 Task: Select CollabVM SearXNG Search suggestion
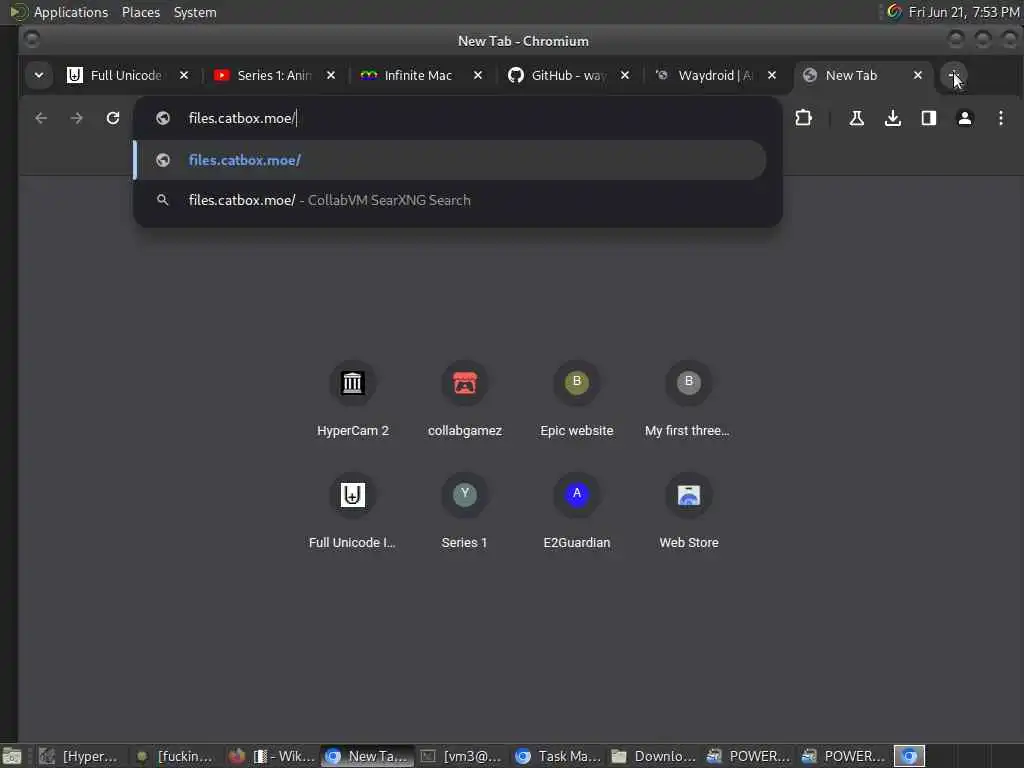449,200
